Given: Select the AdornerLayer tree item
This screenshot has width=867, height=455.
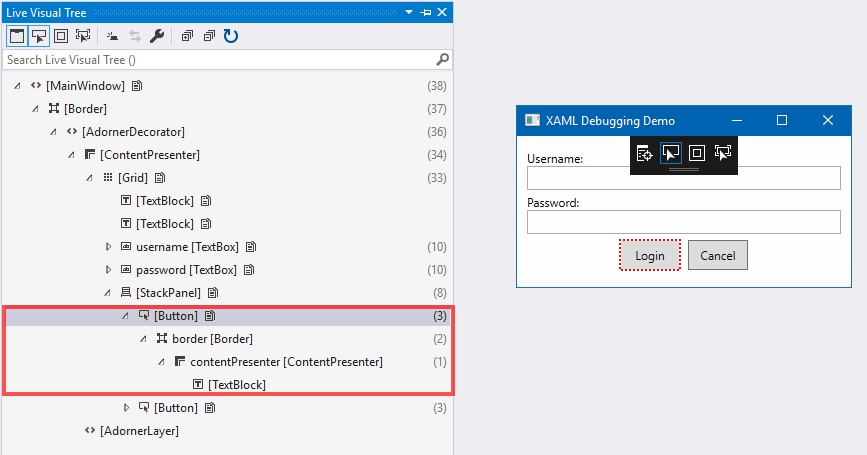Looking at the screenshot, I should (x=139, y=431).
